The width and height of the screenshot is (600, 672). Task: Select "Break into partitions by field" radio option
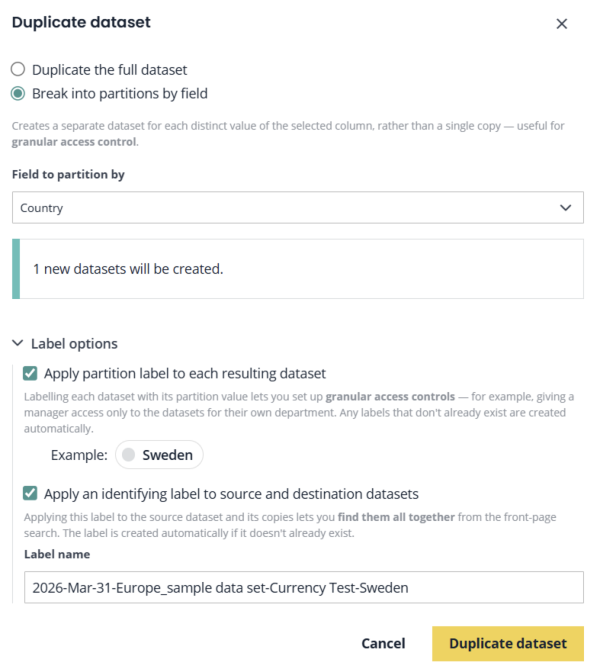coord(18,93)
